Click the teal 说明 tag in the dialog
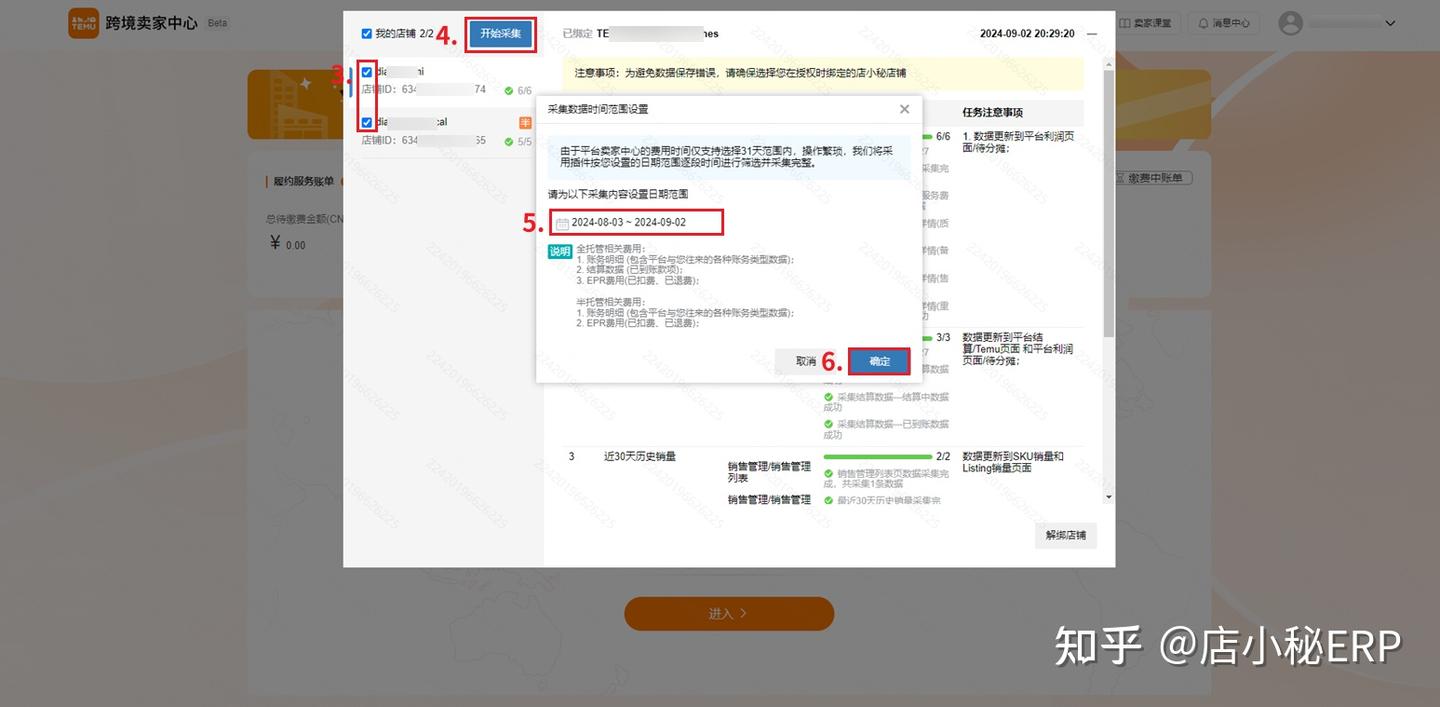1440x707 pixels. [560, 251]
